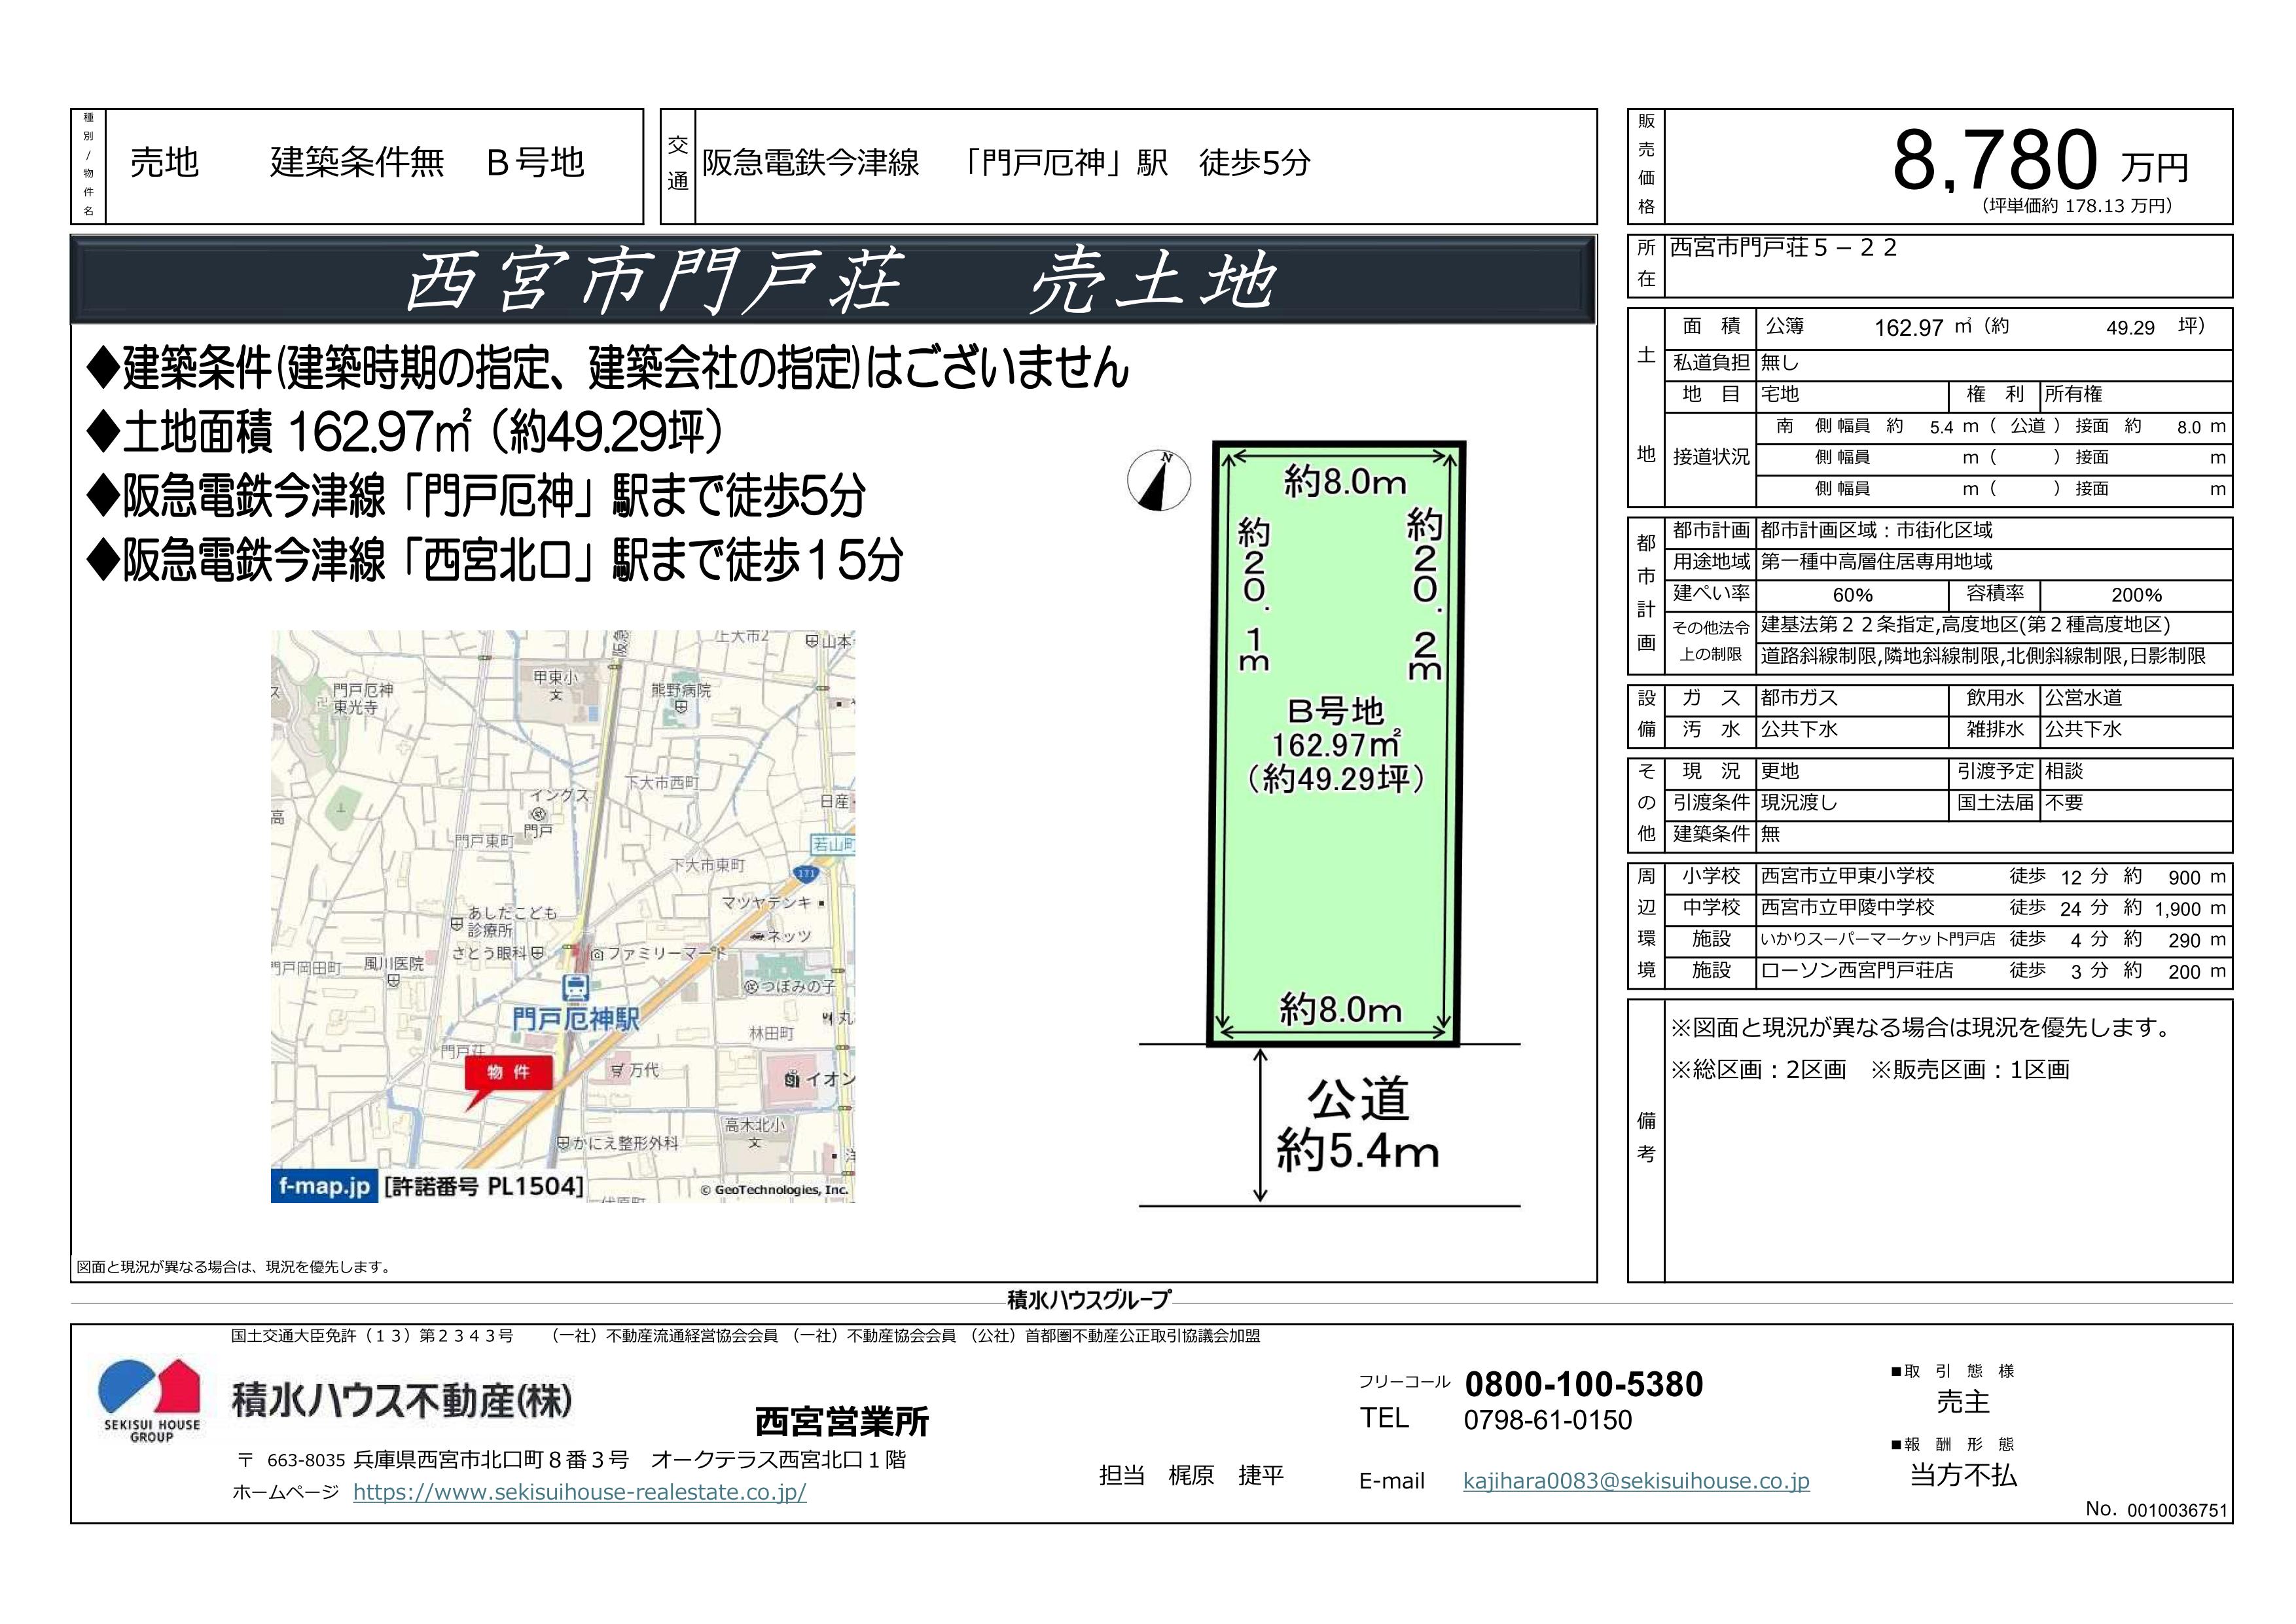Click the red 物件 marker on map
The image size is (2296, 1624).
point(508,1073)
